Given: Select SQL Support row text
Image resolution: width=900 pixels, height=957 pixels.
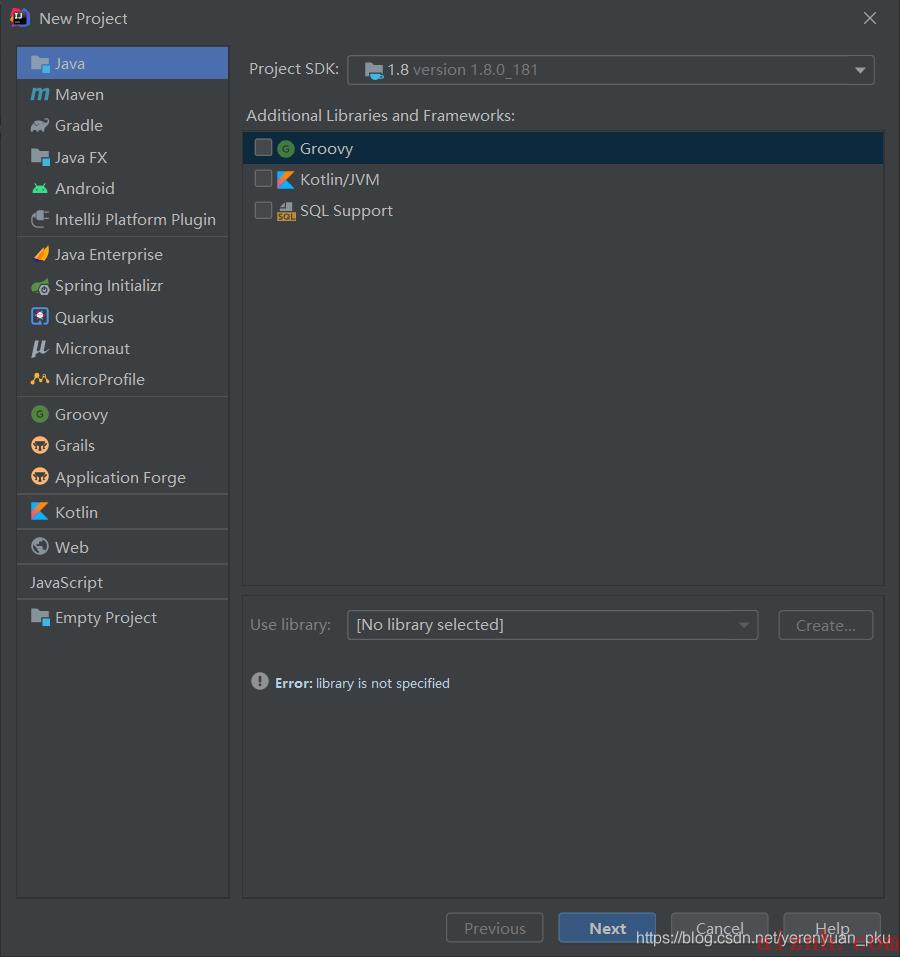Looking at the screenshot, I should (346, 211).
